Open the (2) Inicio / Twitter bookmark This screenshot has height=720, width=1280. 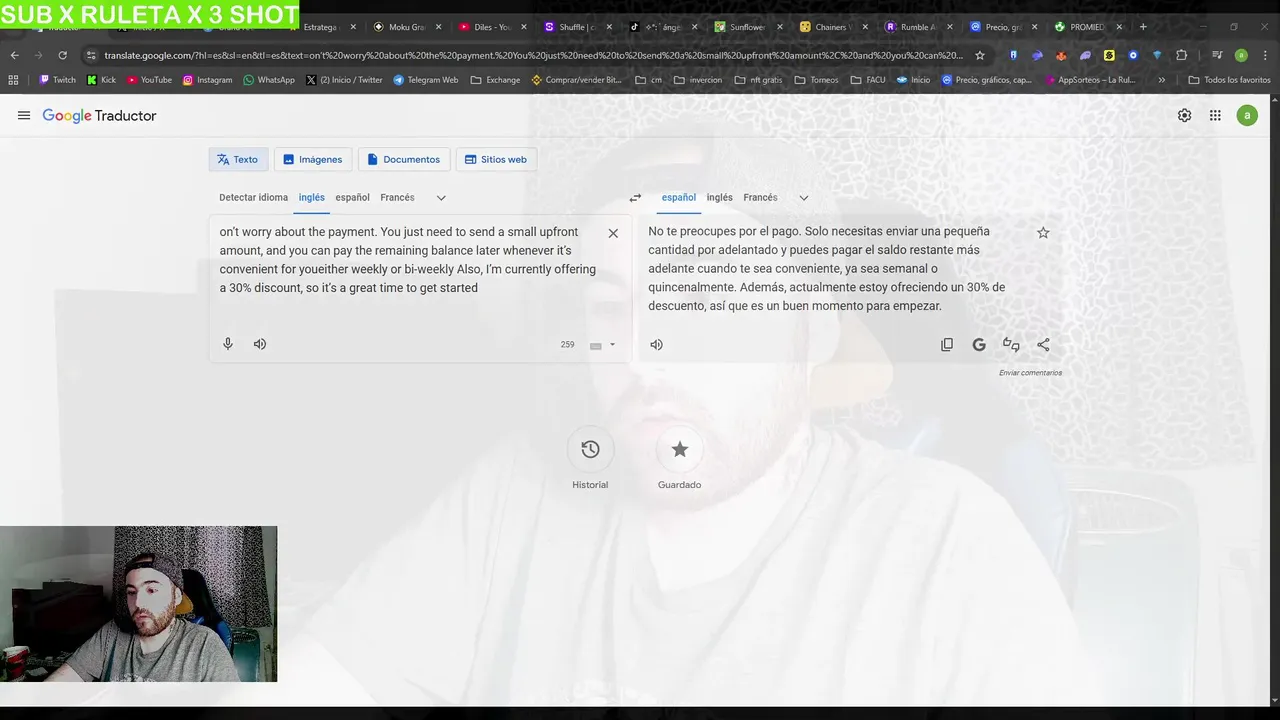(344, 80)
